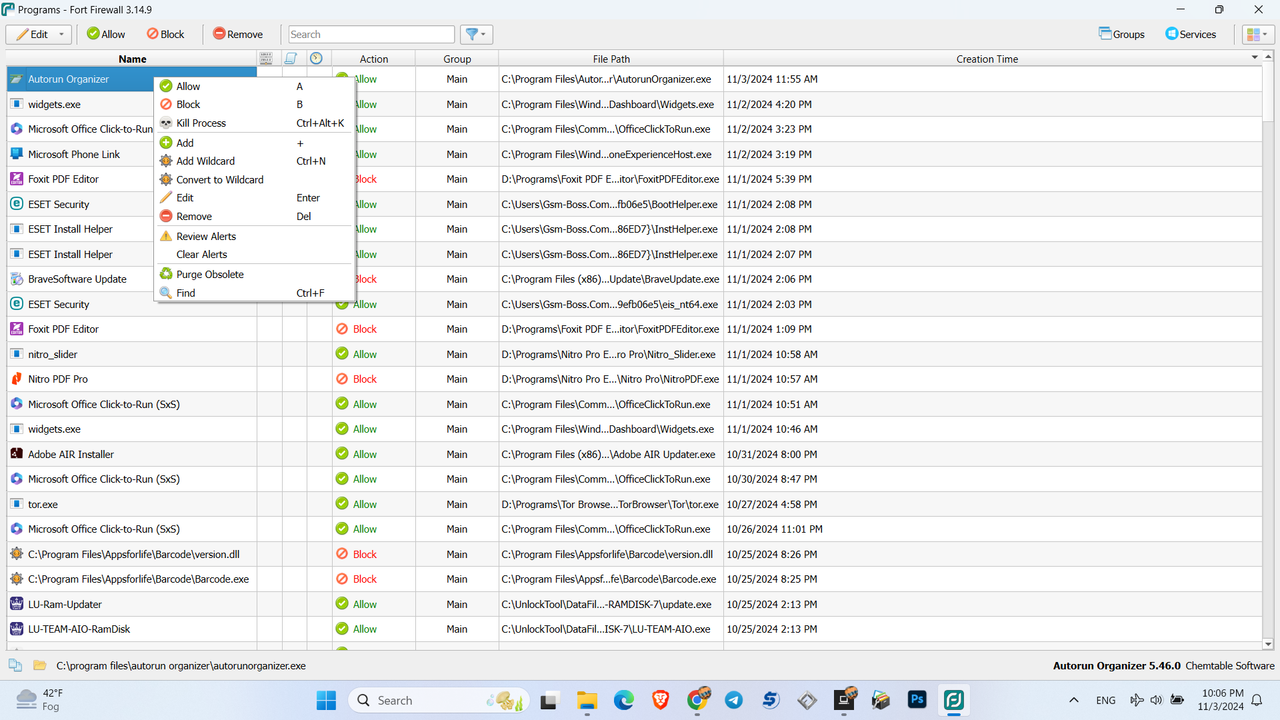Select the nitro_slider program name
The image size is (1280, 720).
[53, 354]
